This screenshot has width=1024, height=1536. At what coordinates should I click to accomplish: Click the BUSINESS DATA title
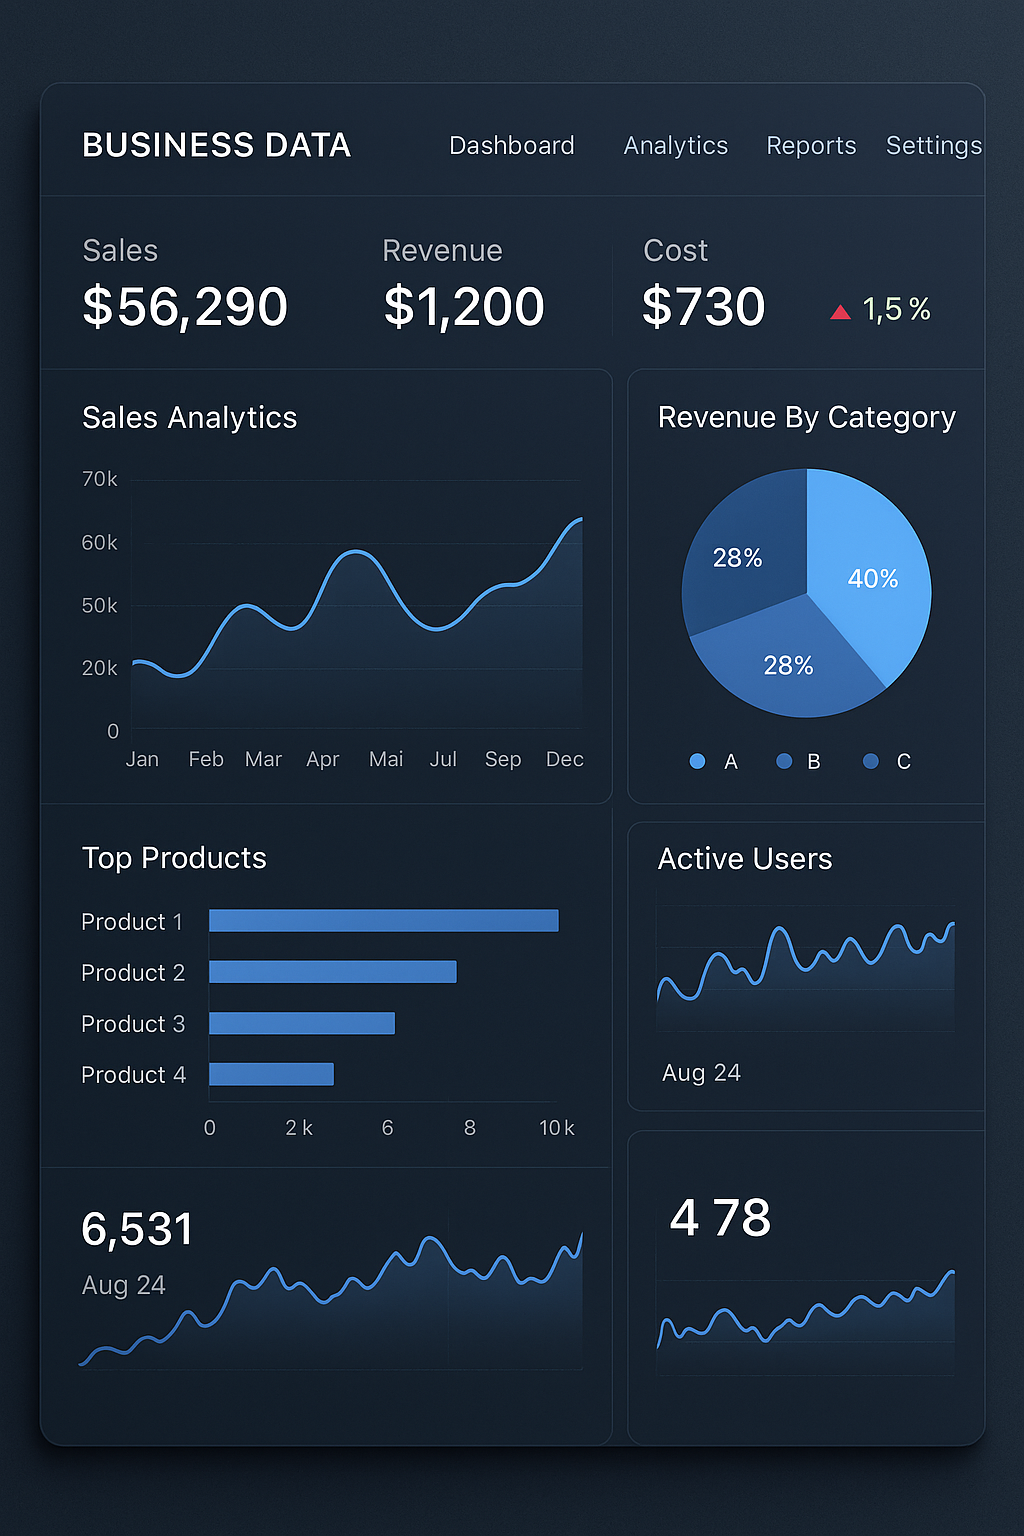pos(216,145)
